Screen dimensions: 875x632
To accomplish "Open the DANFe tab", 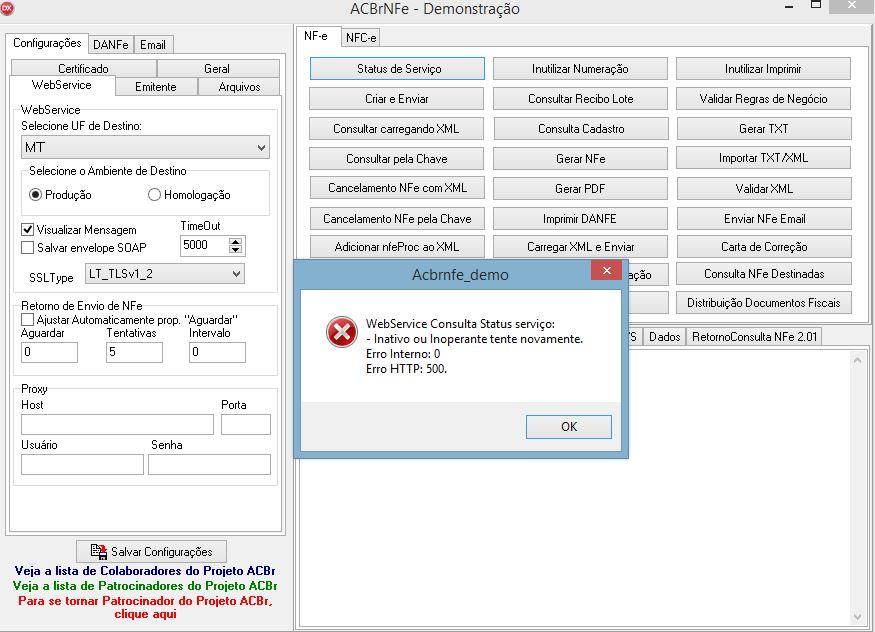I will [110, 45].
